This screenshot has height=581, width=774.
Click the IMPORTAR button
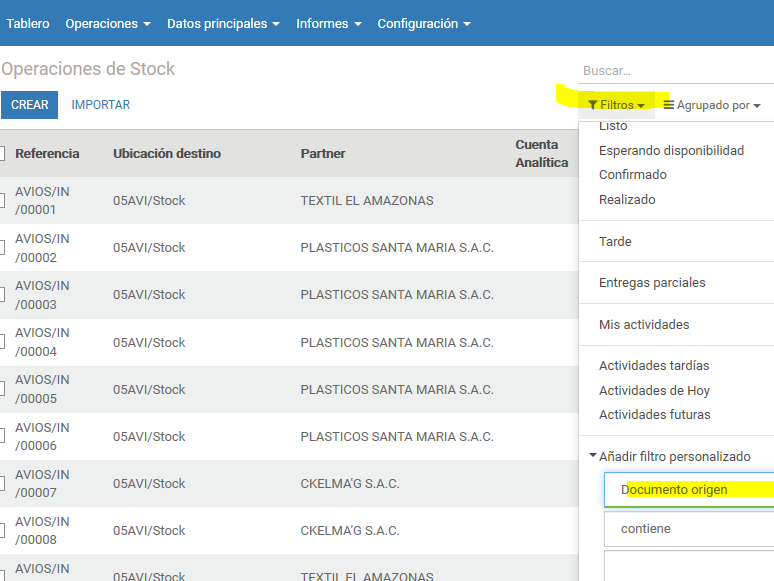pos(101,105)
